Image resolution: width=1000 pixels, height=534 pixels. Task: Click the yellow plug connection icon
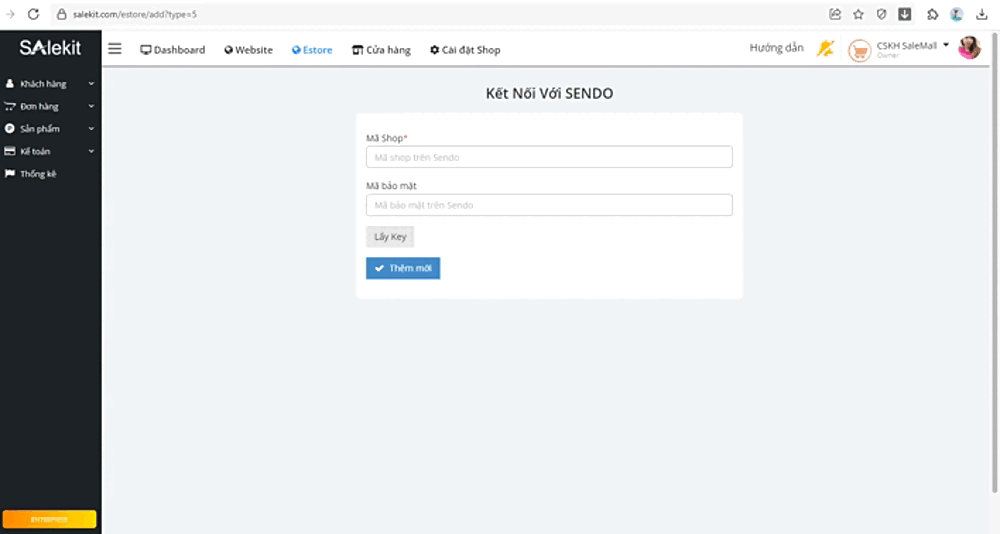[825, 48]
